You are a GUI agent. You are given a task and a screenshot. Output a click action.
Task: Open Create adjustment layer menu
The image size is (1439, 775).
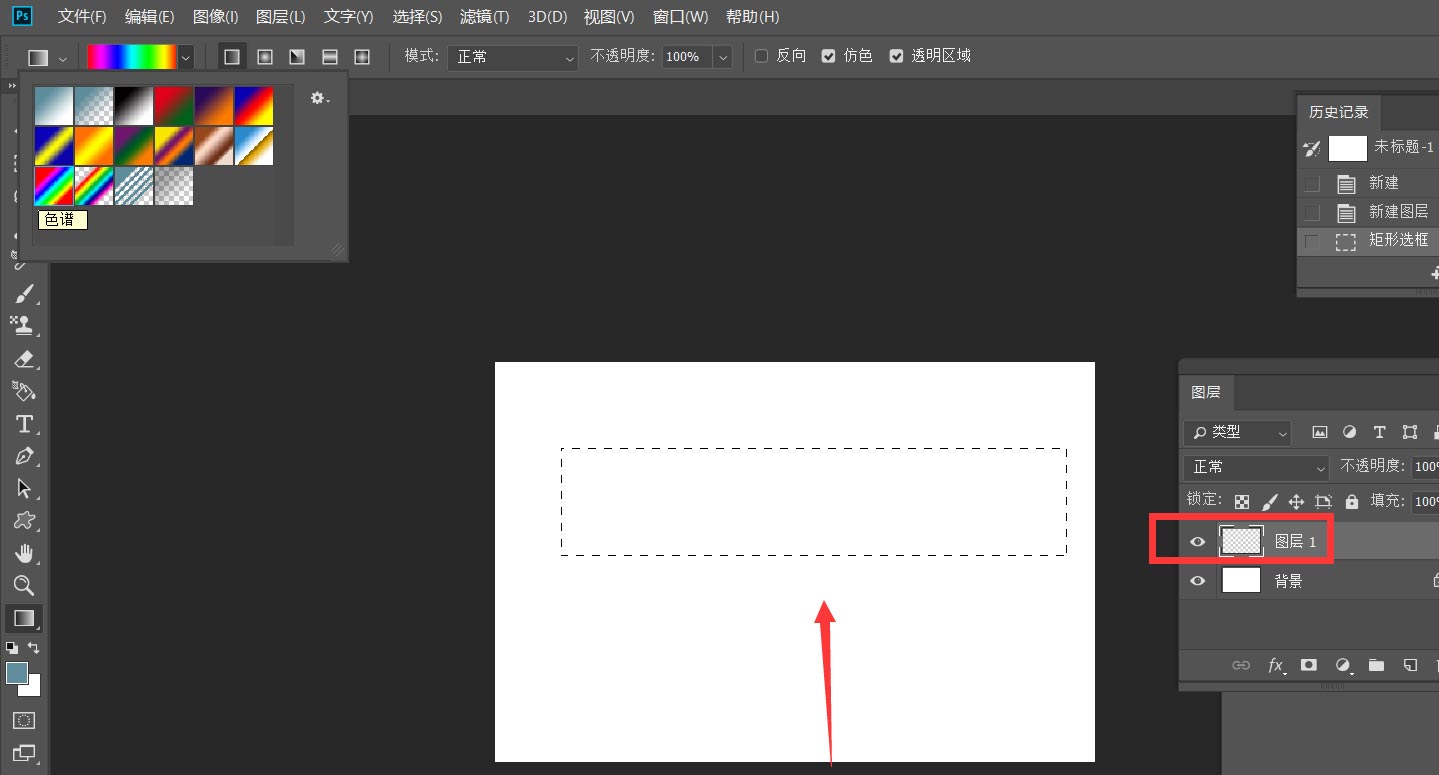1343,665
